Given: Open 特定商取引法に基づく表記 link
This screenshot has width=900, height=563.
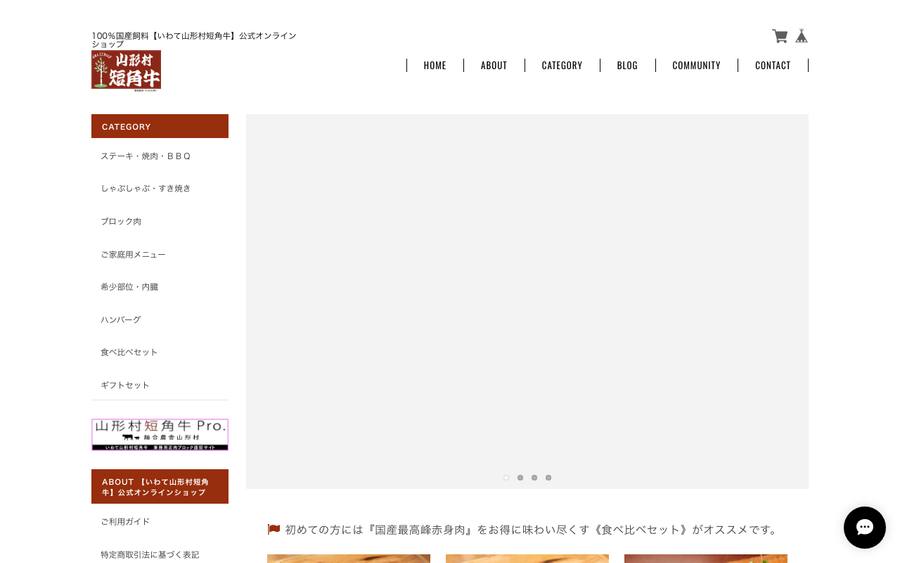Looking at the screenshot, I should tap(150, 555).
